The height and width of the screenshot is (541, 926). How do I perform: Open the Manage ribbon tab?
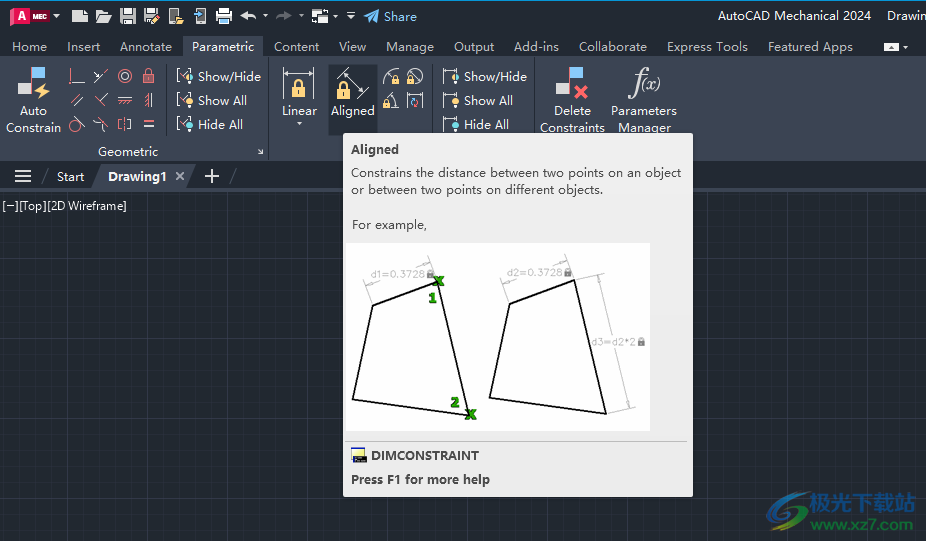point(410,47)
